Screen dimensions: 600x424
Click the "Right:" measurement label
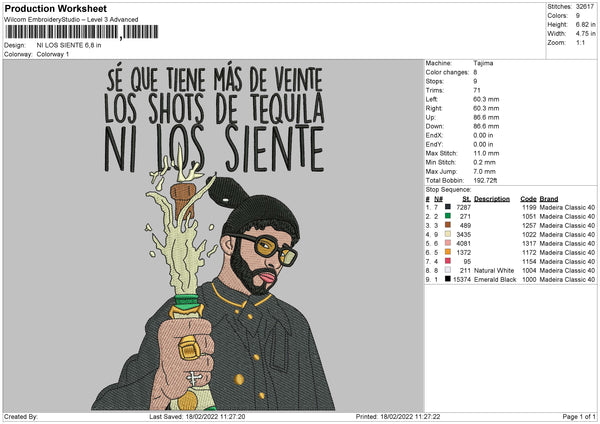[434, 108]
